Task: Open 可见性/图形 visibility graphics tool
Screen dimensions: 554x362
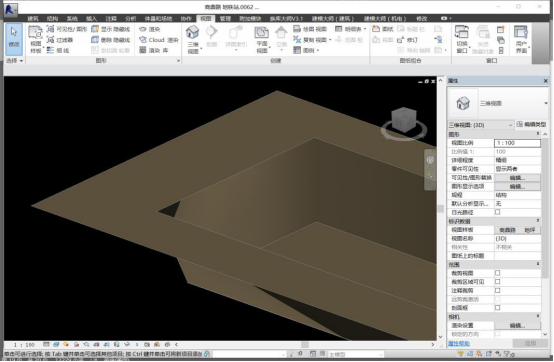Action: point(67,29)
